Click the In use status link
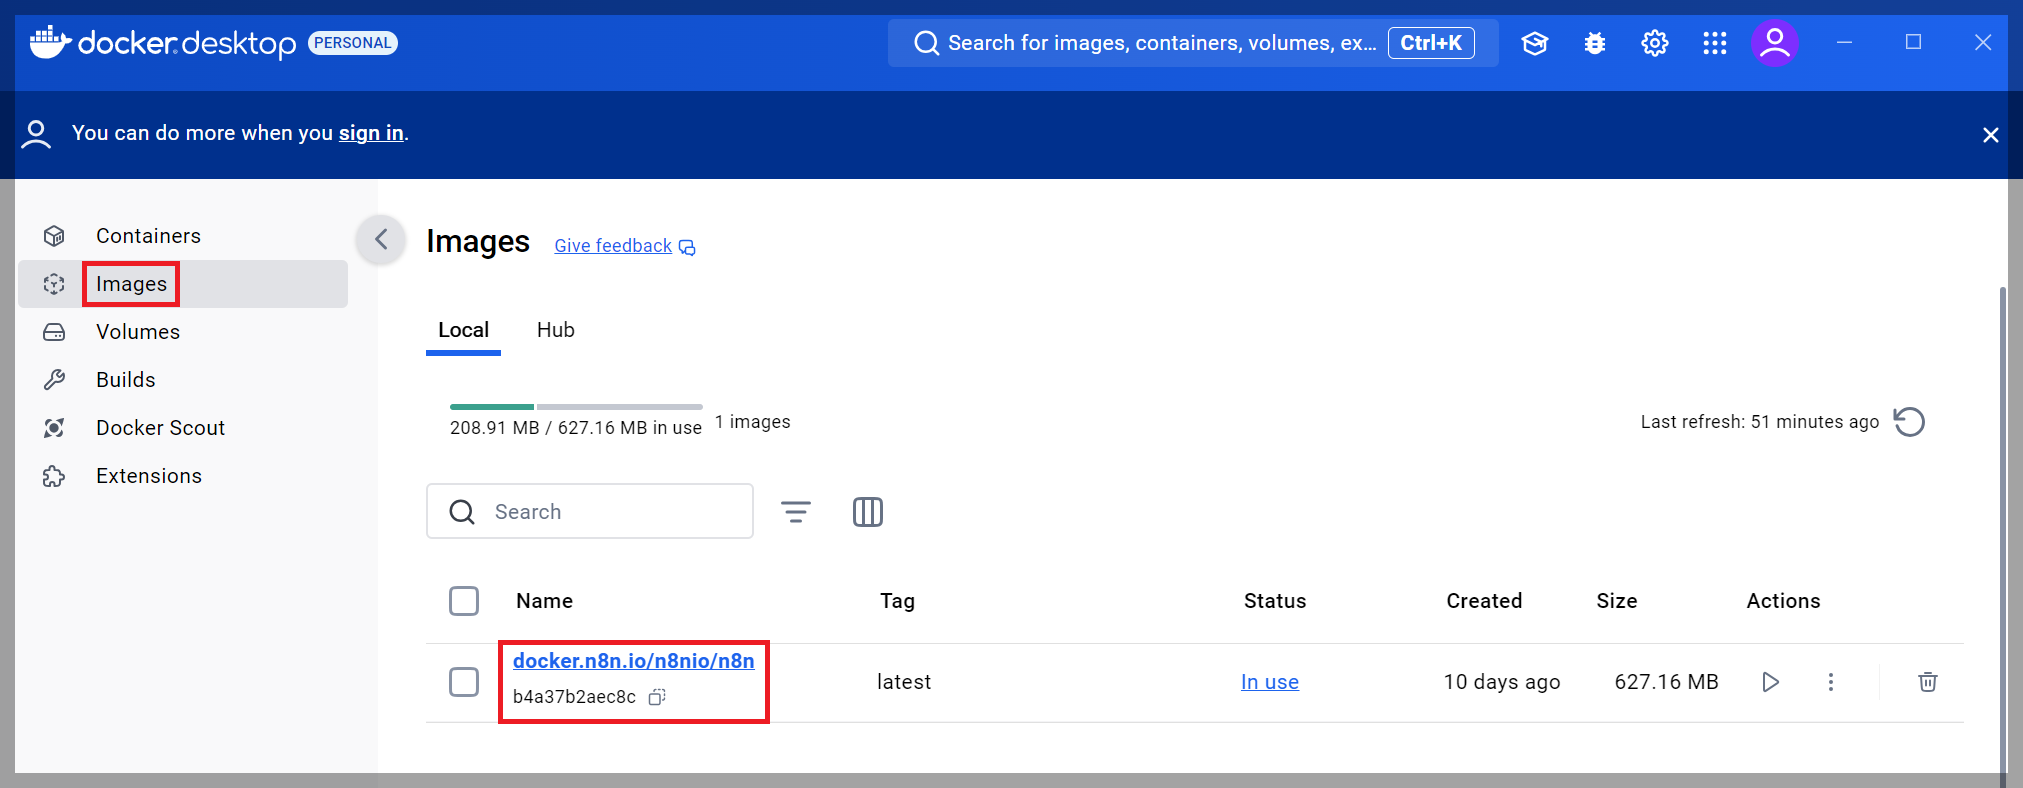Image resolution: width=2023 pixels, height=788 pixels. (x=1270, y=682)
